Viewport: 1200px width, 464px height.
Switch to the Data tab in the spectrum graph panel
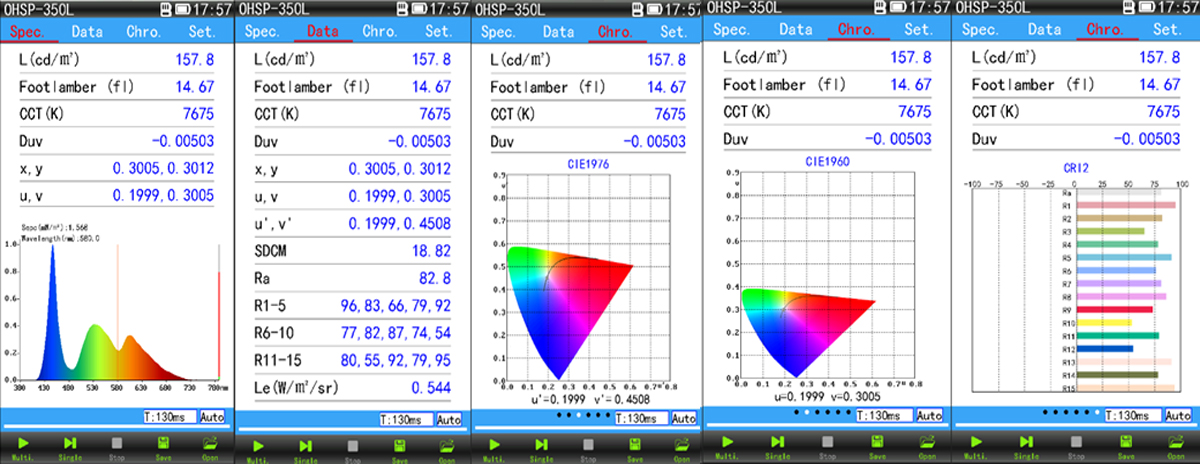pos(87,30)
